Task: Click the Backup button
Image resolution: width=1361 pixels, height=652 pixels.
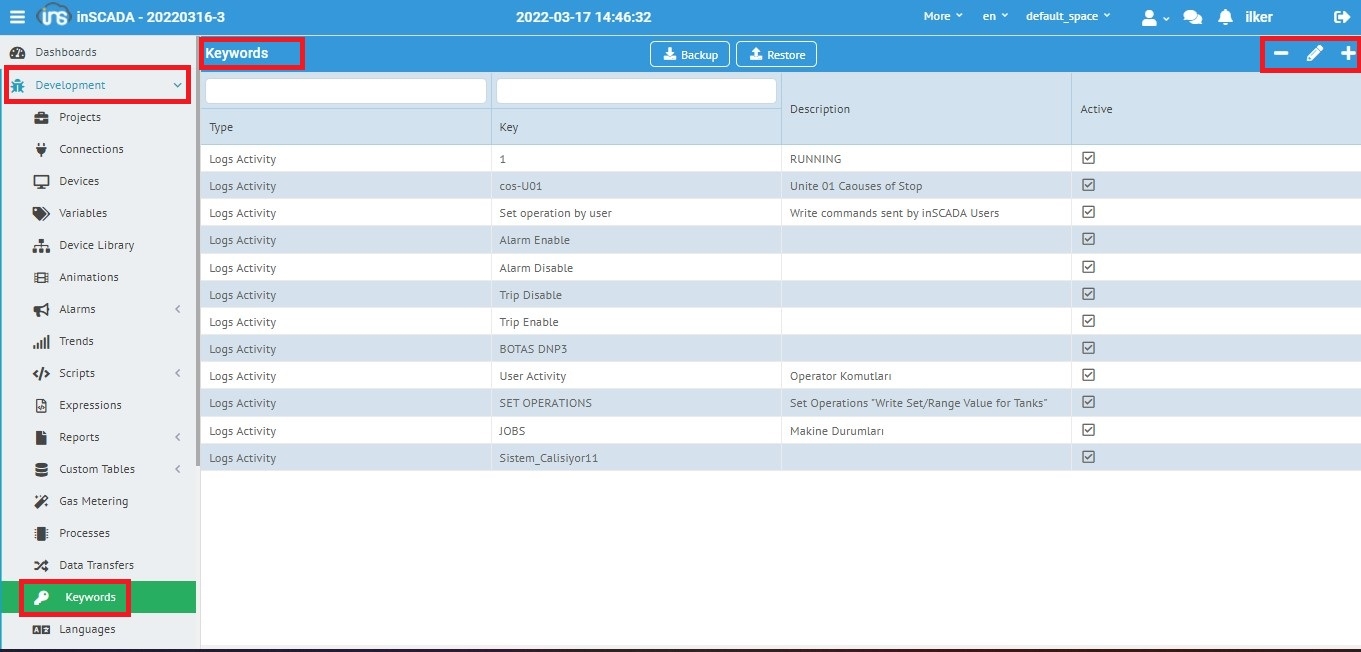Action: [690, 55]
